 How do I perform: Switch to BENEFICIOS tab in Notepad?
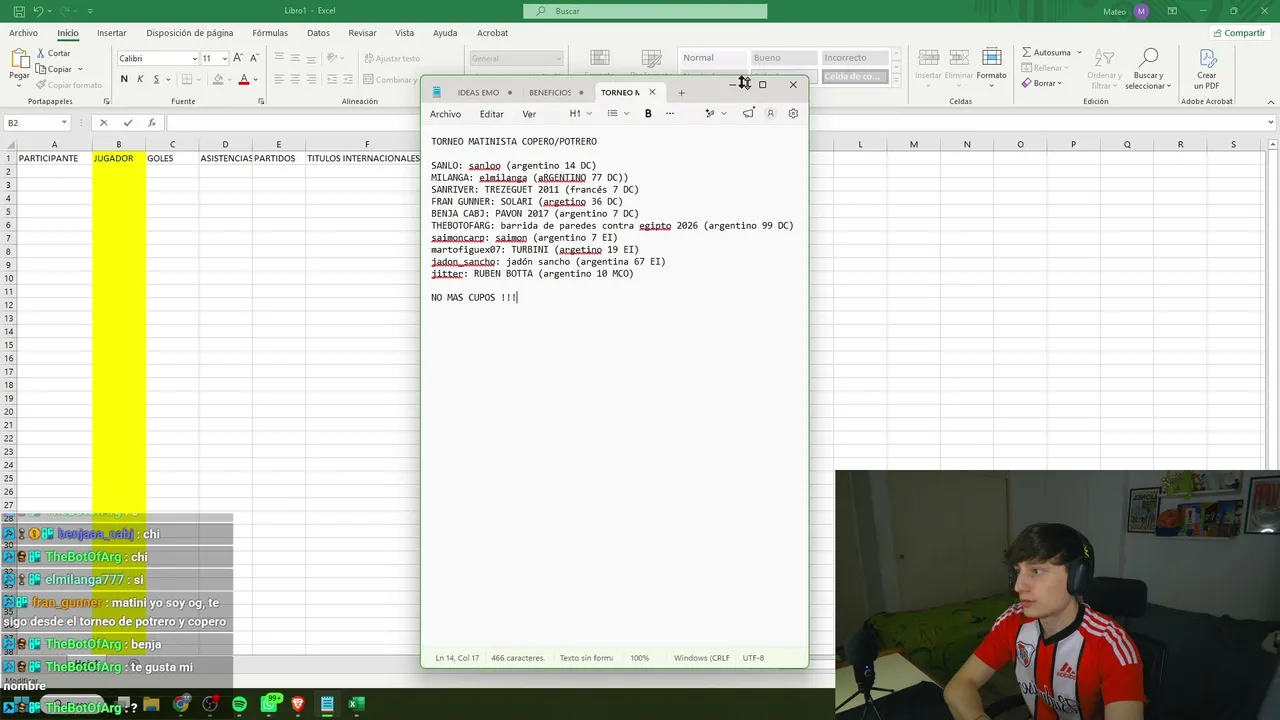(549, 93)
